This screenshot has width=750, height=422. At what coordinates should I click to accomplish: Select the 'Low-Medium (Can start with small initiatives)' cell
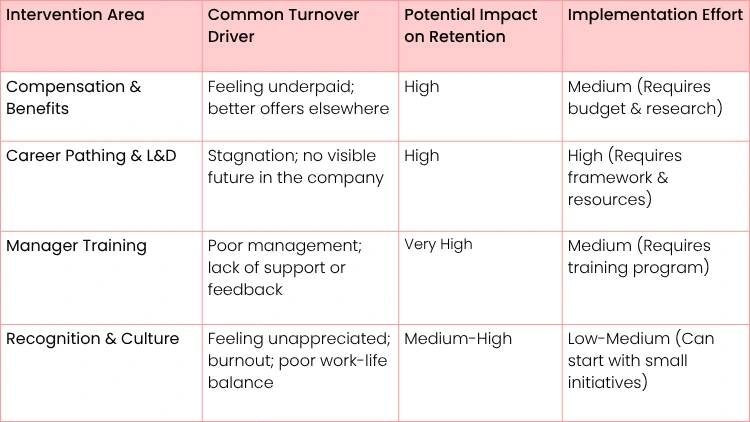641,360
